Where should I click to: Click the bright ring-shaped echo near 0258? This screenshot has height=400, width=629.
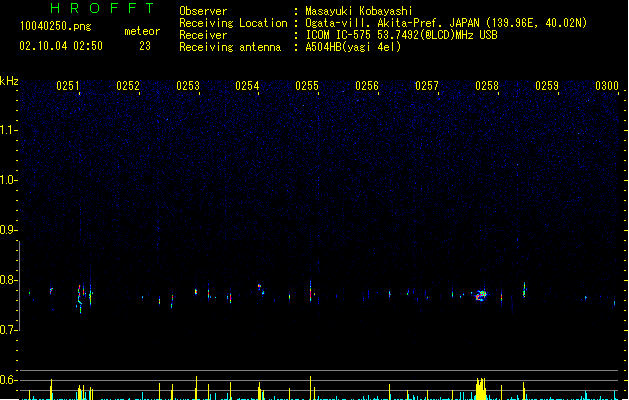tap(481, 296)
